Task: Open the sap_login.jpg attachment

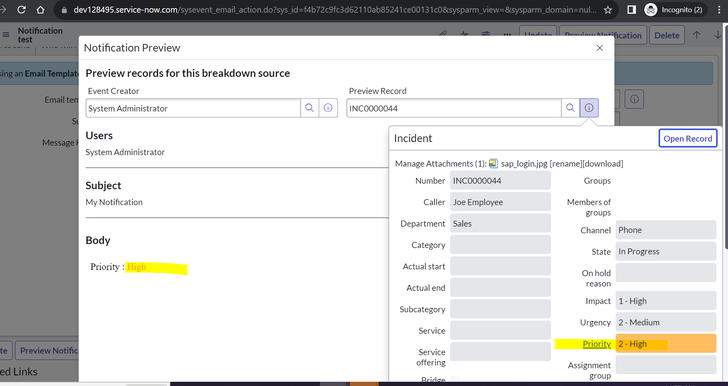Action: [x=524, y=164]
